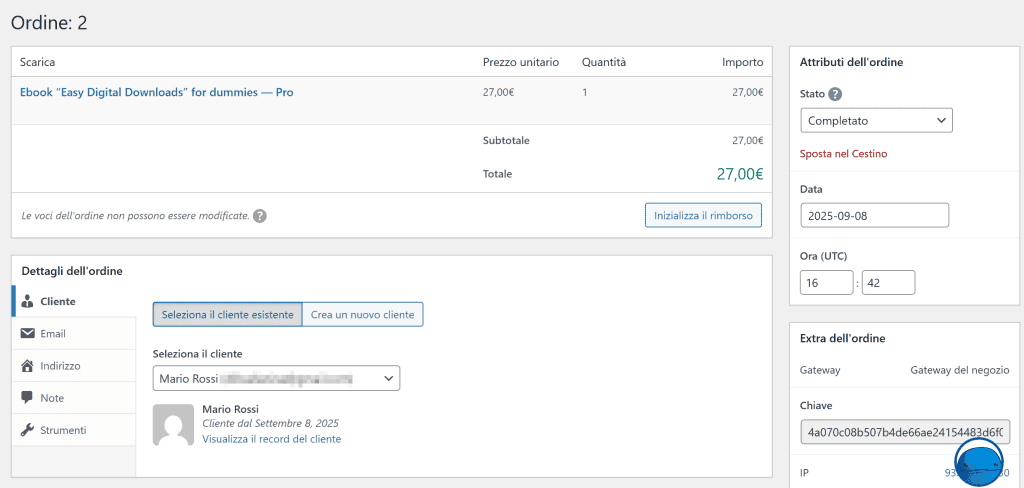Click the Strumenti wrench icon
Viewport: 1024px width, 488px height.
pos(27,430)
